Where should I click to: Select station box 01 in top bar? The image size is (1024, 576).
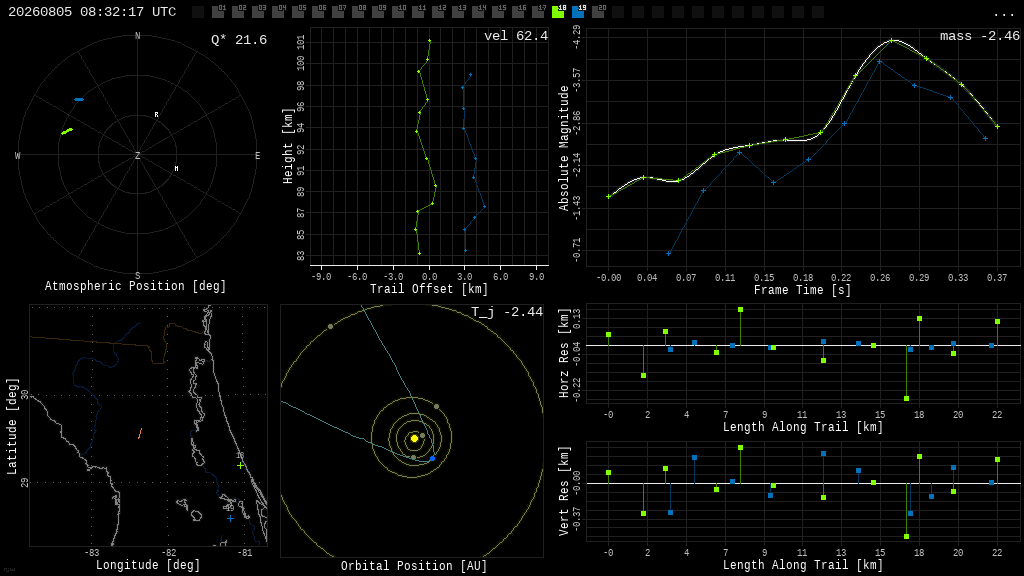coord(218,12)
